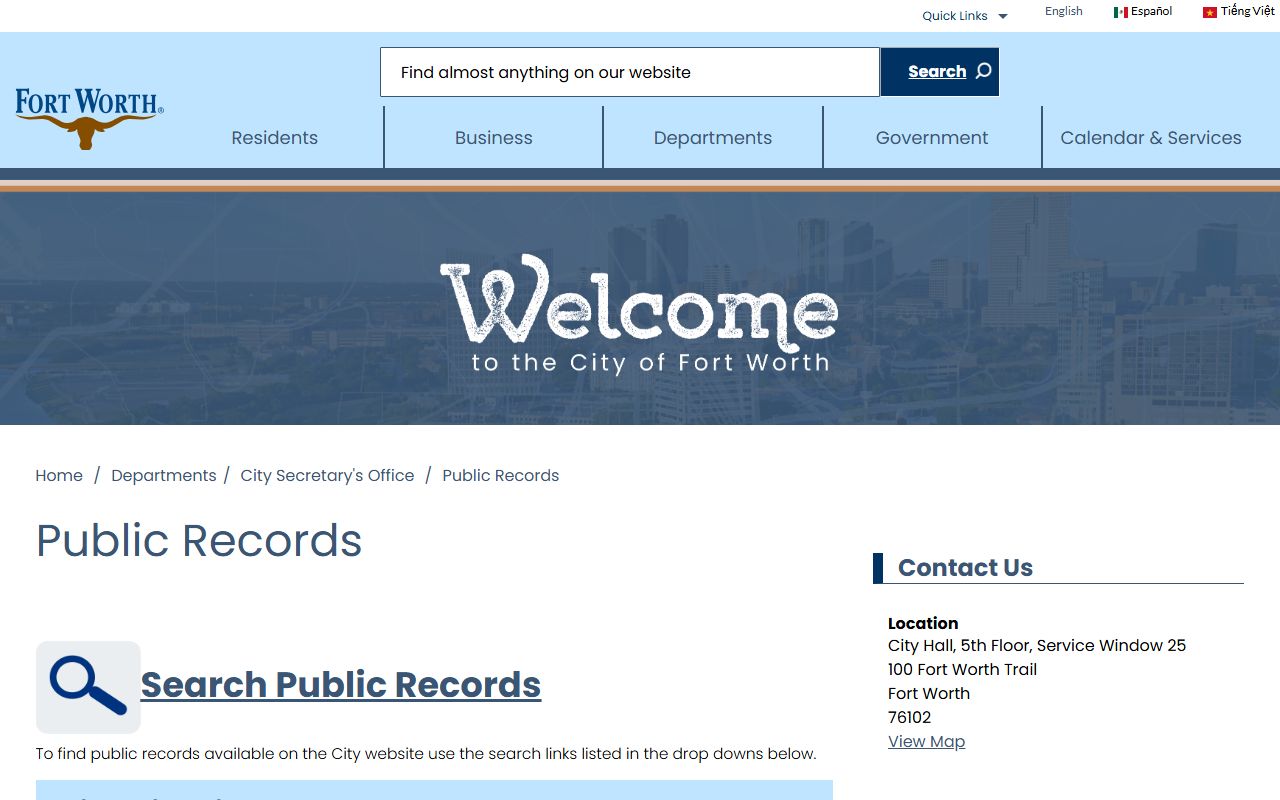Open the Search Public Records heading link
Viewport: 1280px width, 800px height.
pyautogui.click(x=341, y=685)
